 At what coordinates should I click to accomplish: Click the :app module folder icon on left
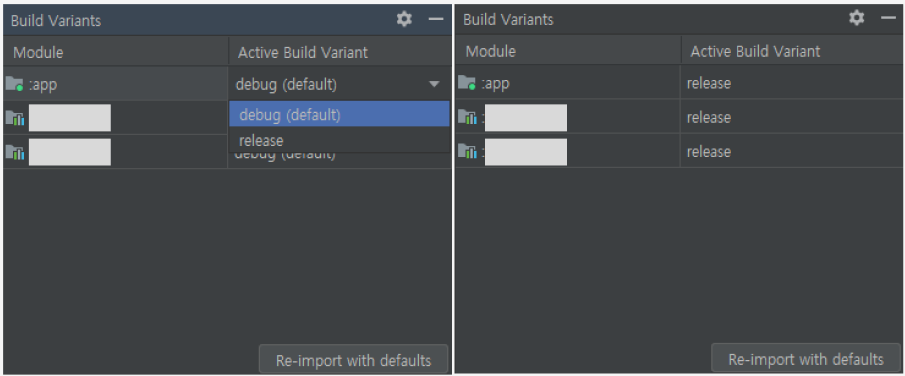point(14,84)
